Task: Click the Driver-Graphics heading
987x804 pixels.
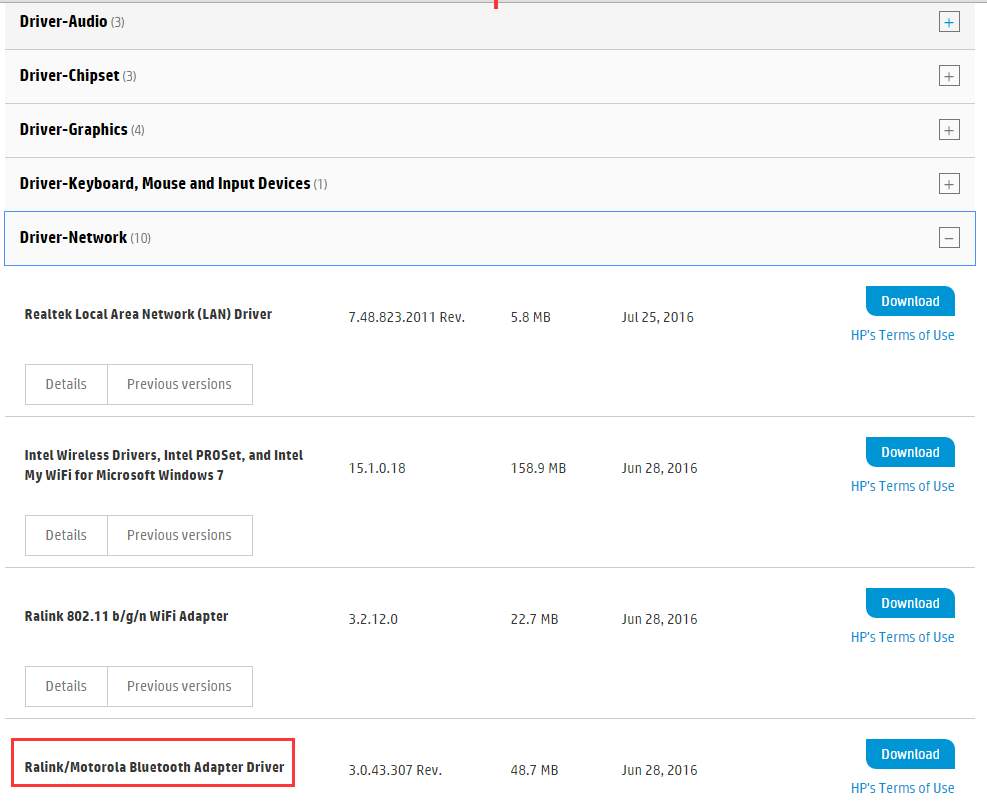Action: 74,130
